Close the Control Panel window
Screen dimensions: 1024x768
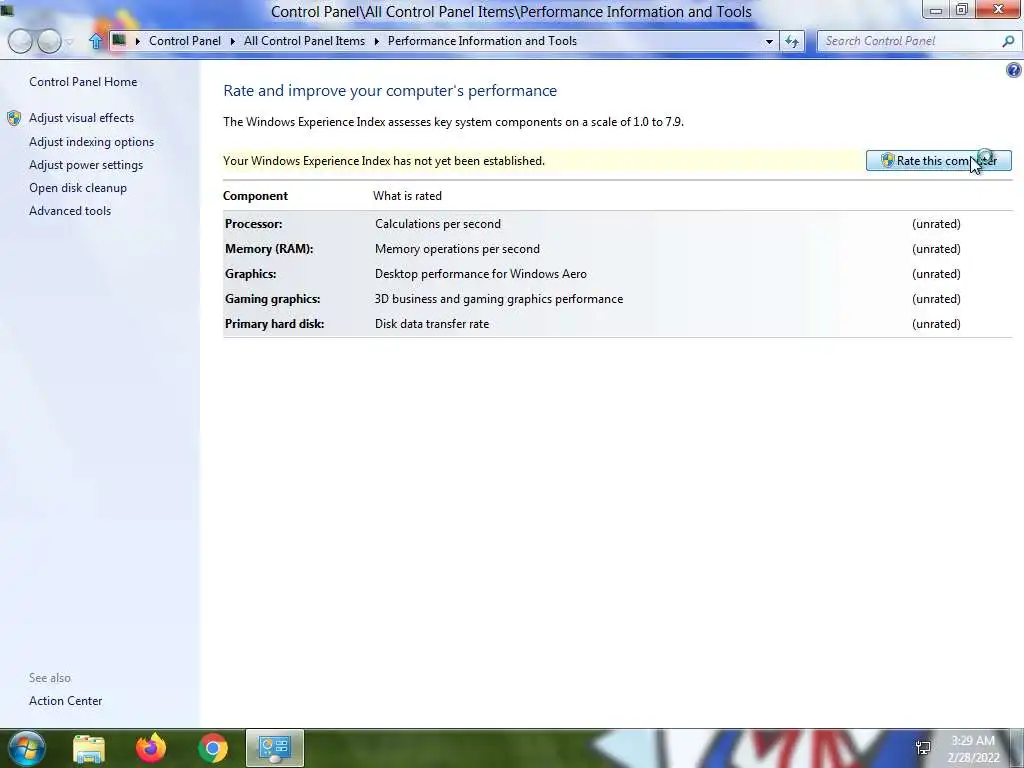tap(999, 9)
